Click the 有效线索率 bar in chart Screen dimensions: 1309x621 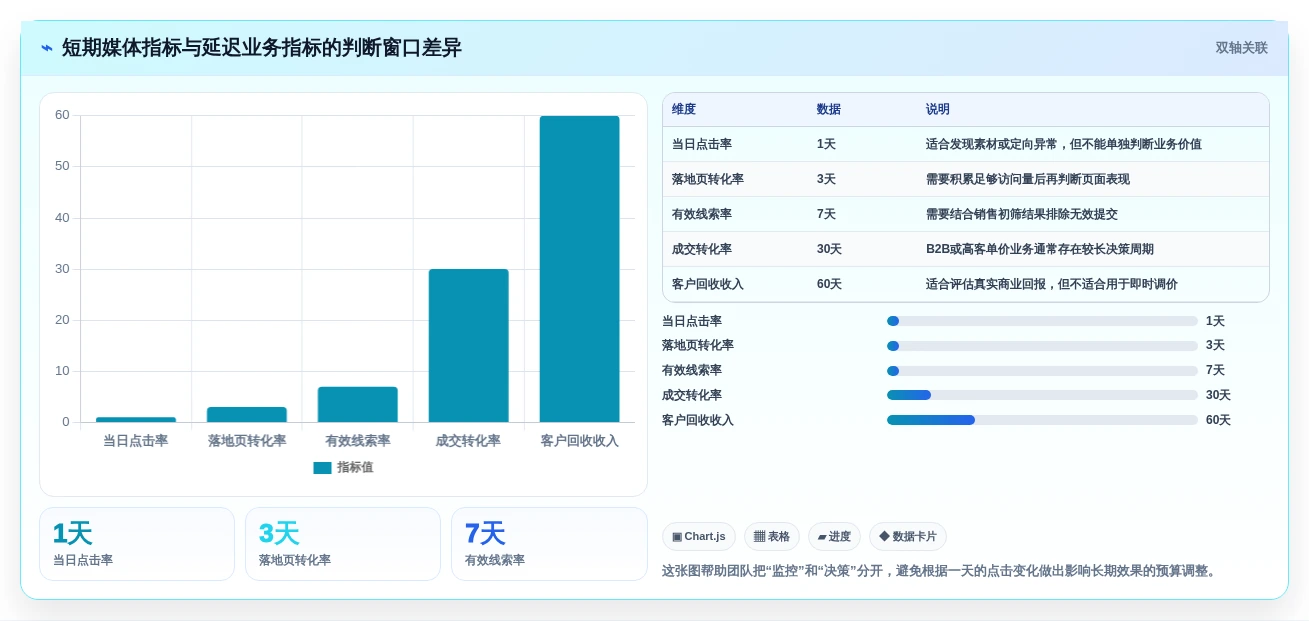click(x=358, y=404)
